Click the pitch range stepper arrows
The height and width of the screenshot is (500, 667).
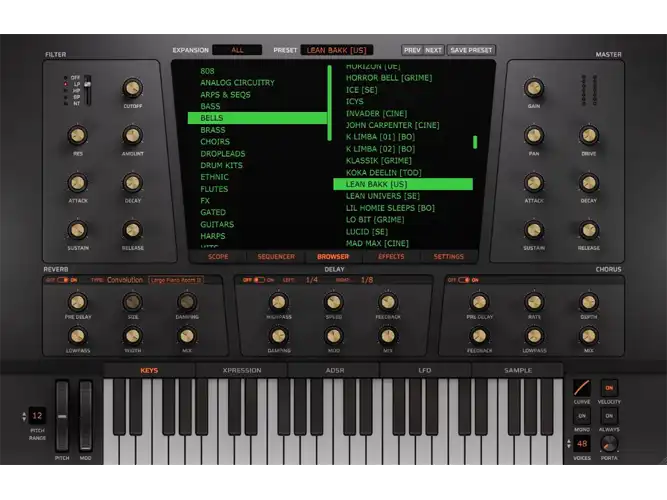tap(24, 416)
